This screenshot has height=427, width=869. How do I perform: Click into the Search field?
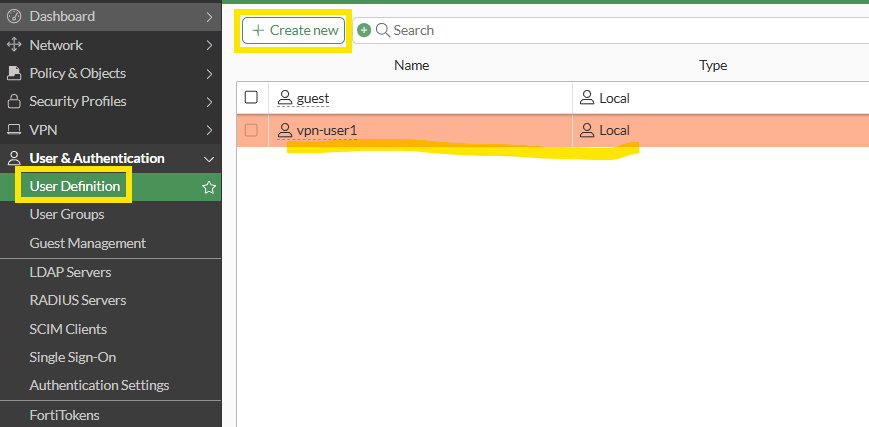point(600,31)
